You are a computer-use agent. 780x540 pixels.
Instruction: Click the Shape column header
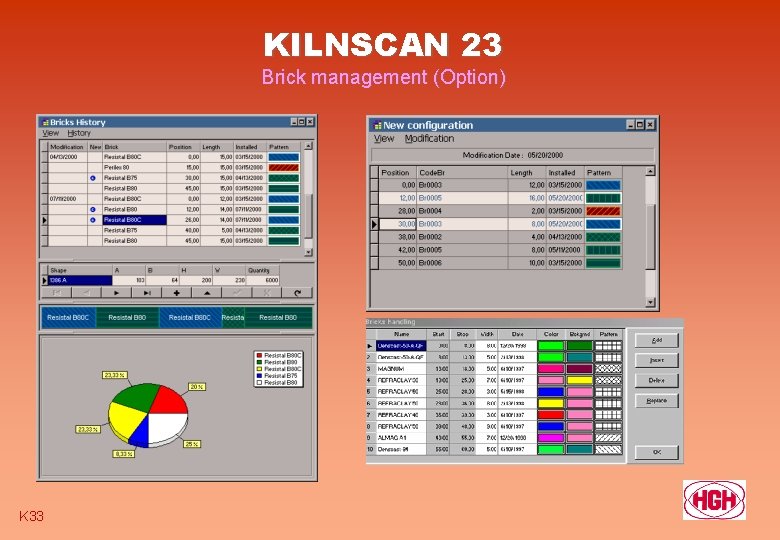[x=80, y=270]
